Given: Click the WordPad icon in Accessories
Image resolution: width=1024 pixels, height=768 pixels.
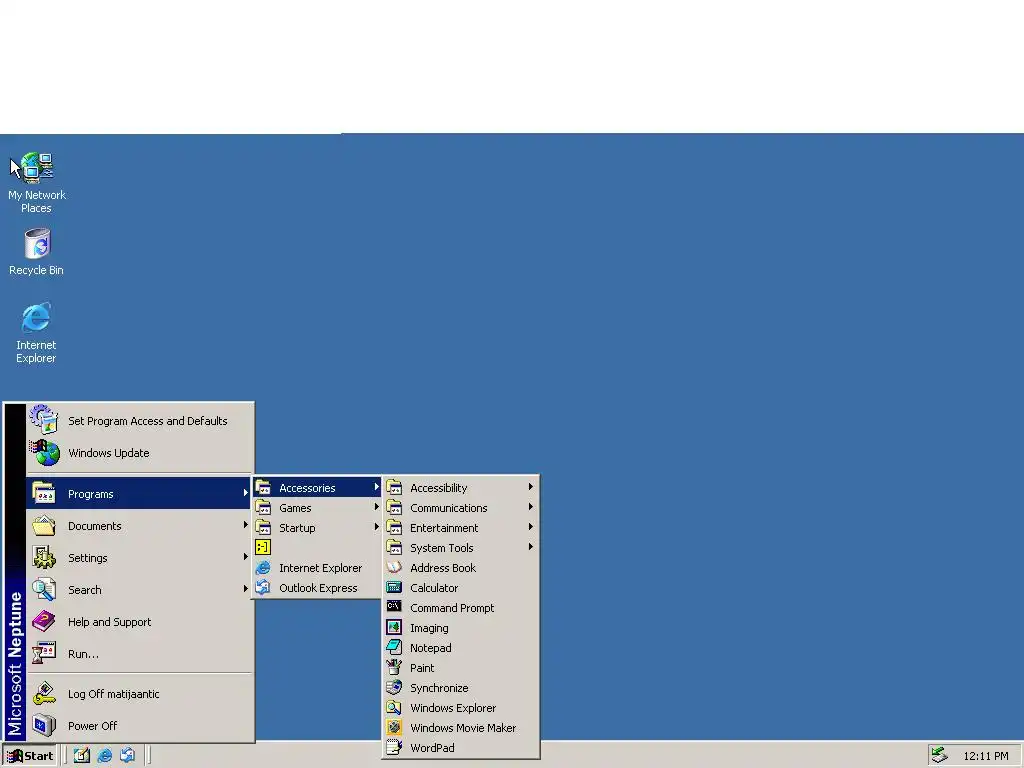Looking at the screenshot, I should click(394, 747).
